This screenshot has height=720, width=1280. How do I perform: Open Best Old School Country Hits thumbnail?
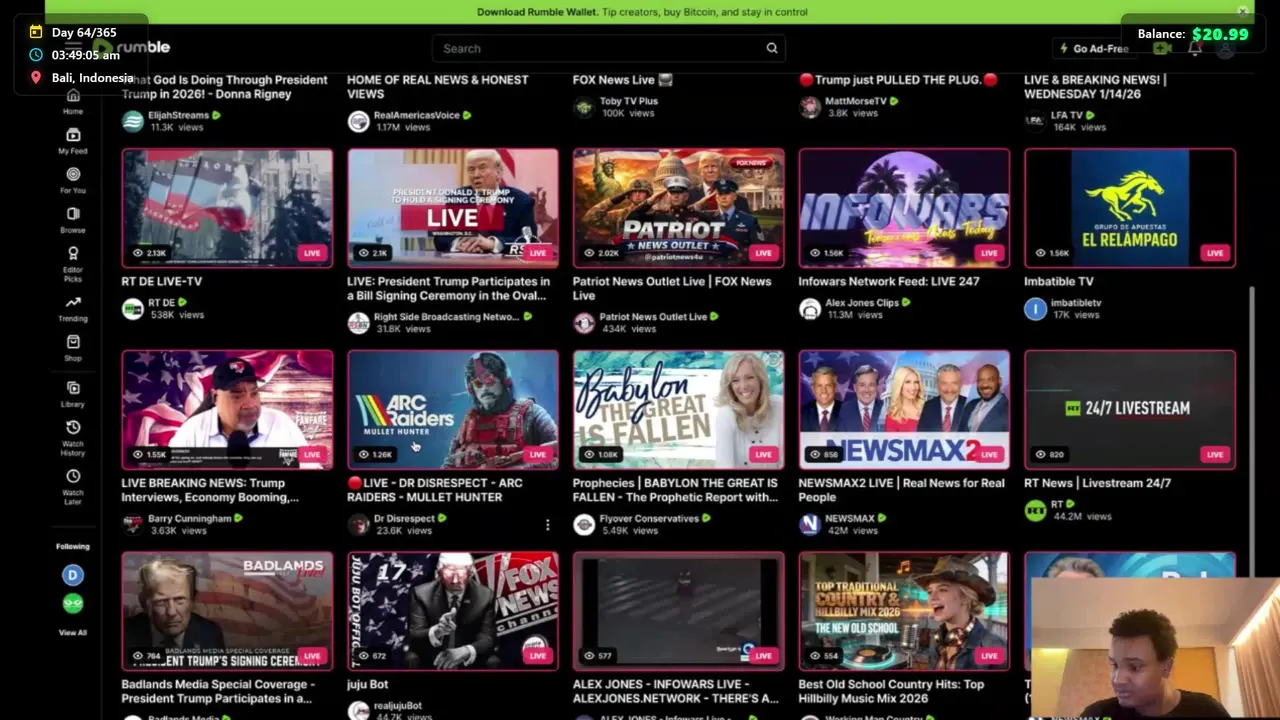(x=904, y=611)
